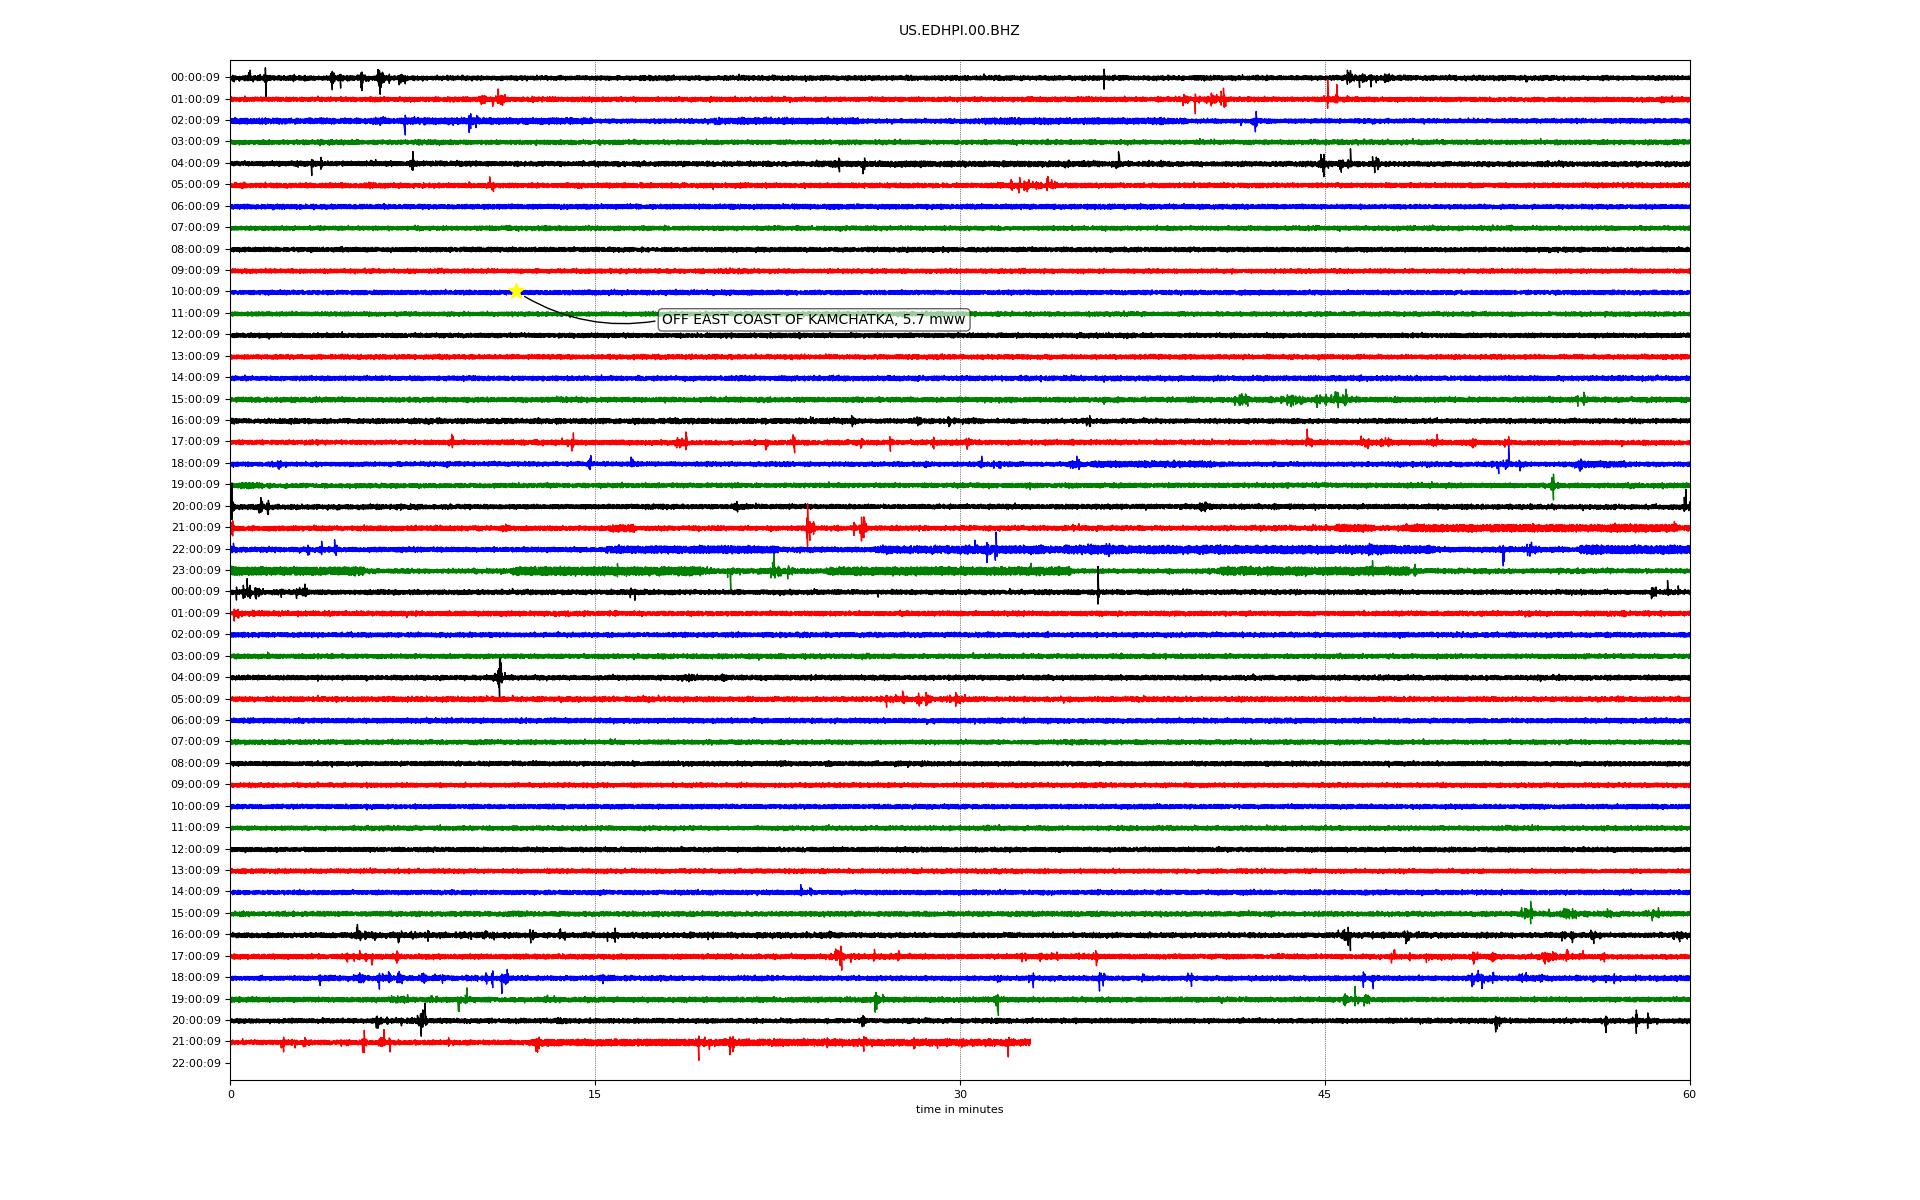Click the 23:00:09 row time label
1920x1200 pixels.
195,571
